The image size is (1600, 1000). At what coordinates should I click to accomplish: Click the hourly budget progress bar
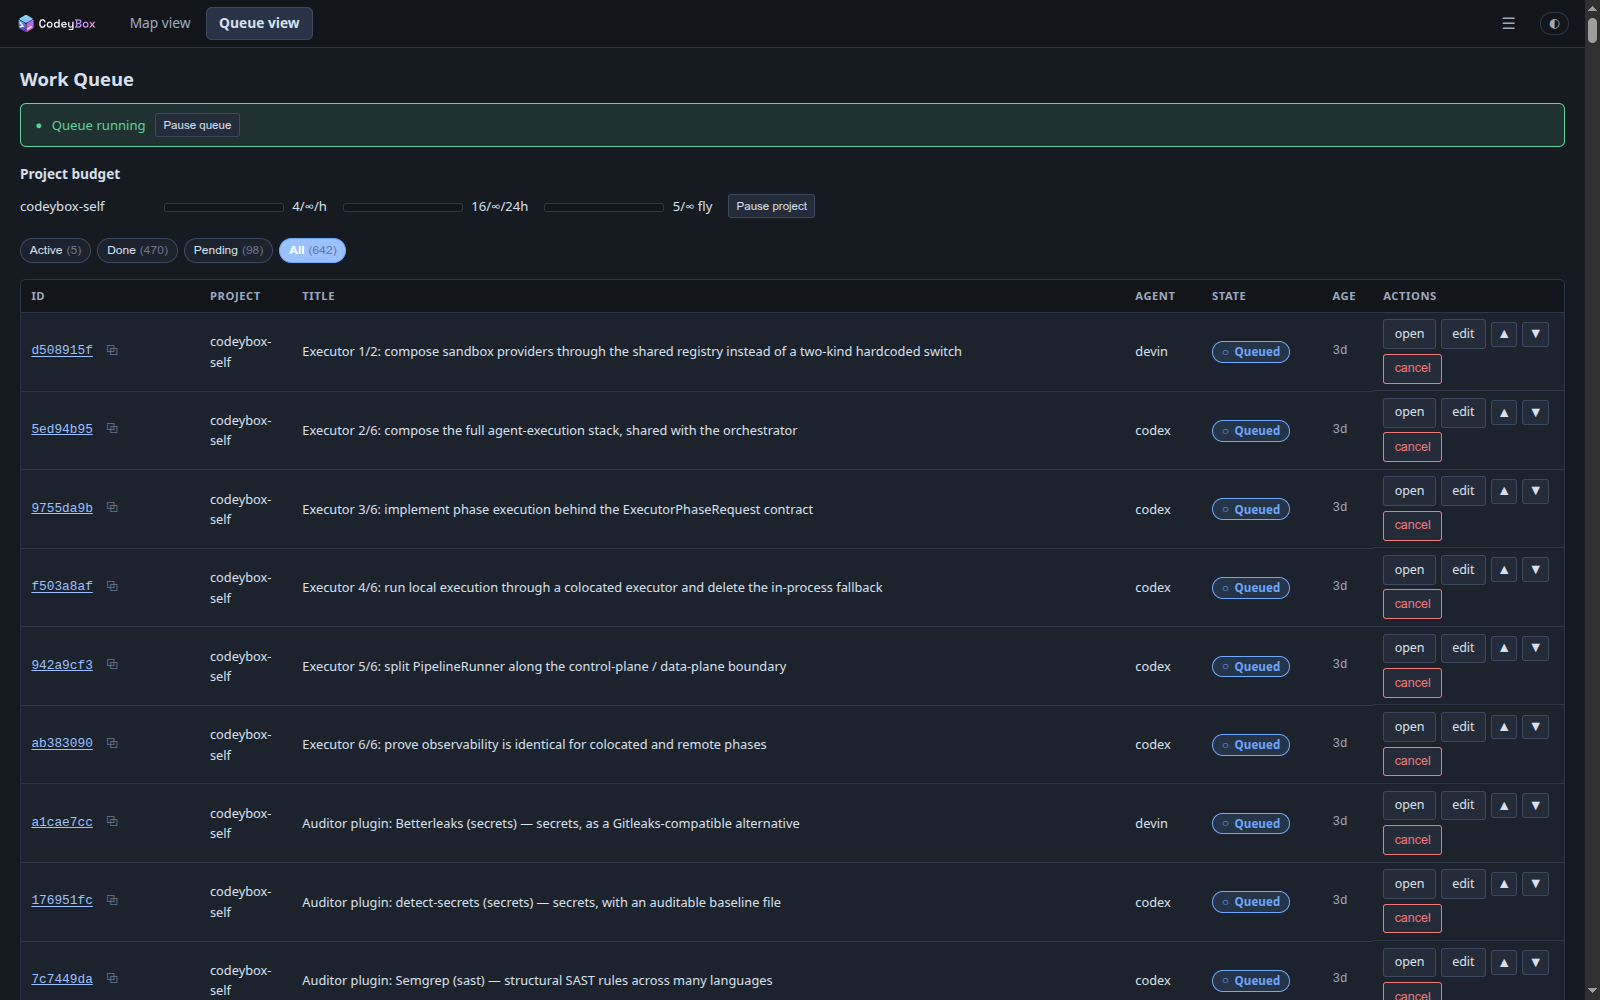click(x=224, y=207)
